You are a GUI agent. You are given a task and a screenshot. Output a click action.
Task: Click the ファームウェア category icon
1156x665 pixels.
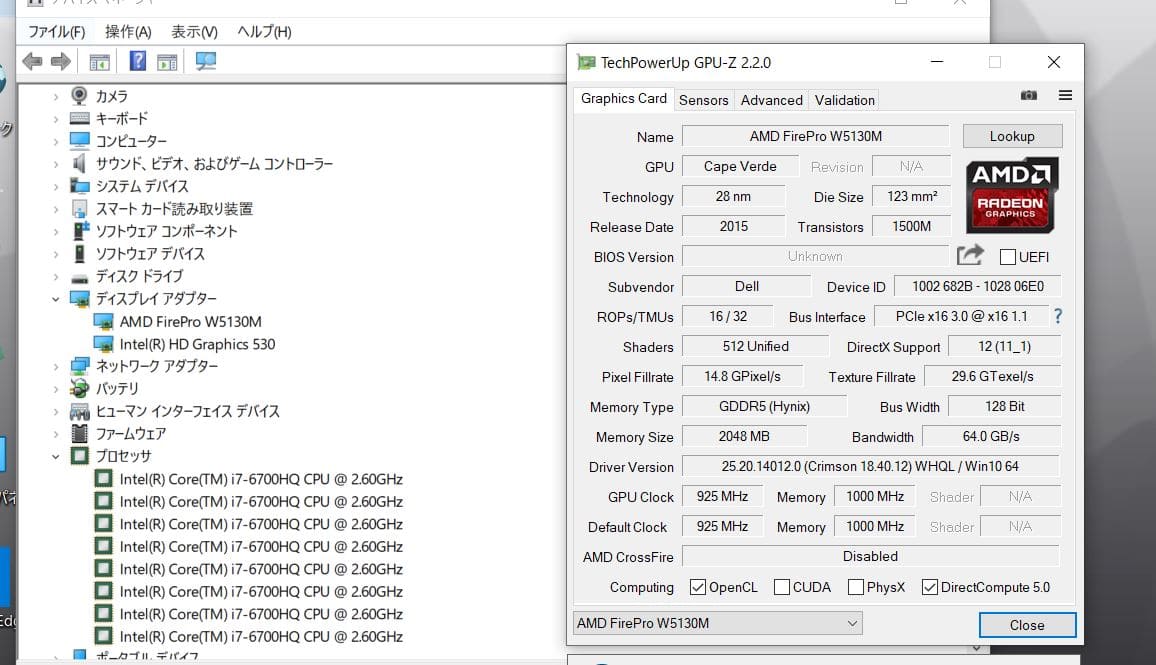pos(79,434)
